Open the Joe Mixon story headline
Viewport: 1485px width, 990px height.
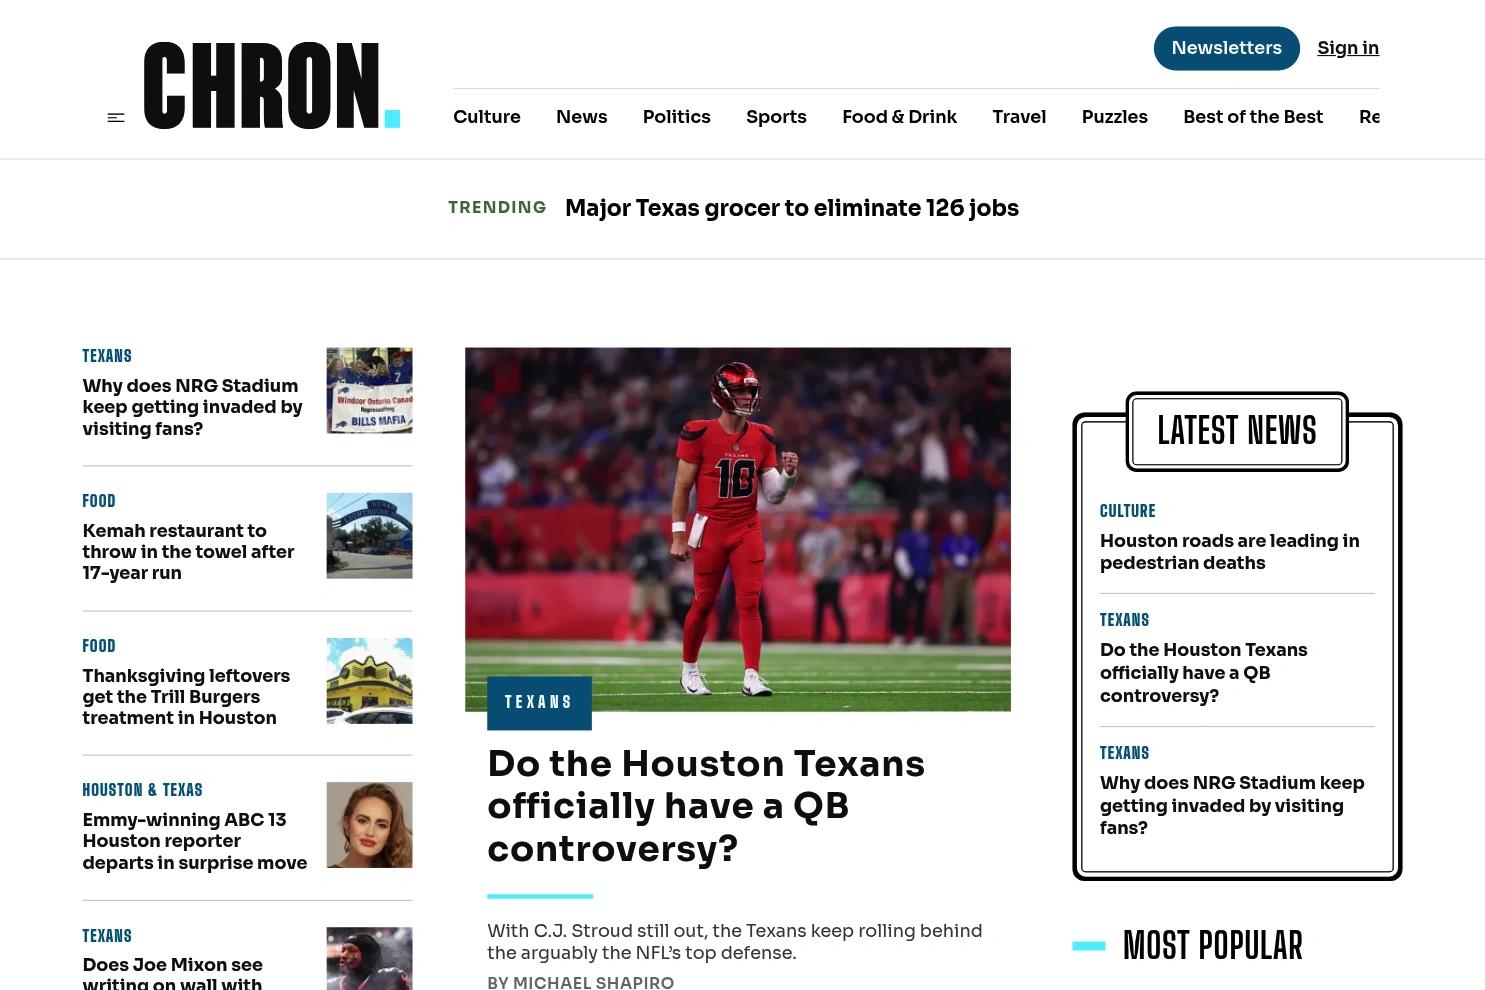[173, 973]
